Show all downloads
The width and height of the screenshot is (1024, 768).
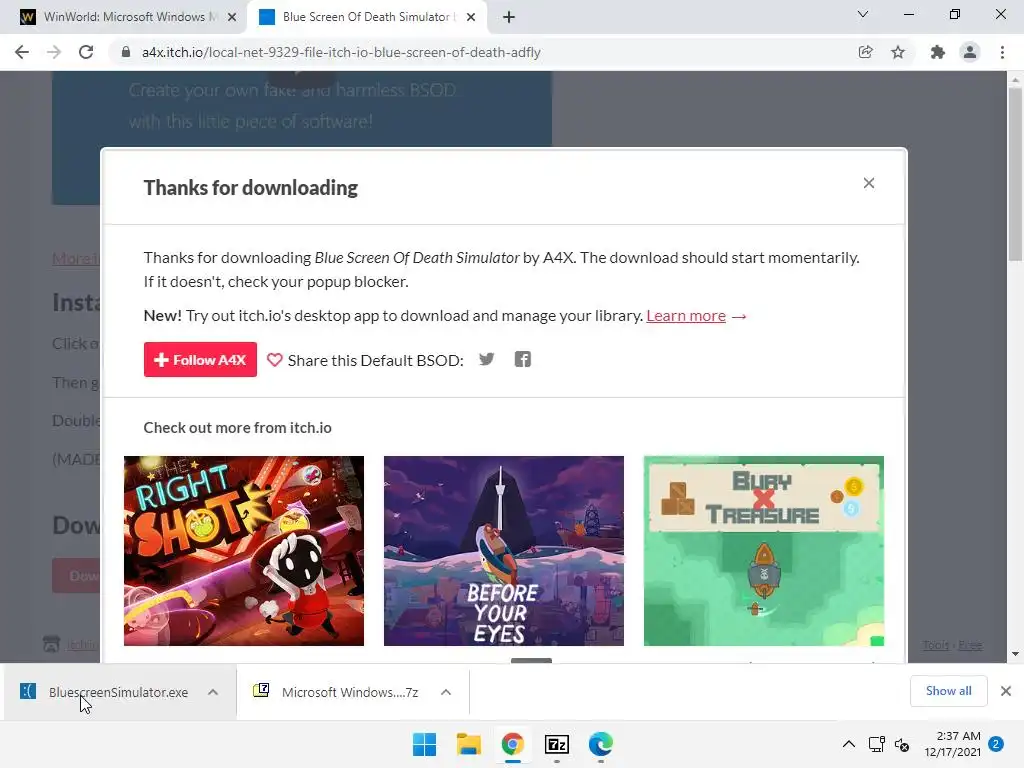tap(948, 691)
